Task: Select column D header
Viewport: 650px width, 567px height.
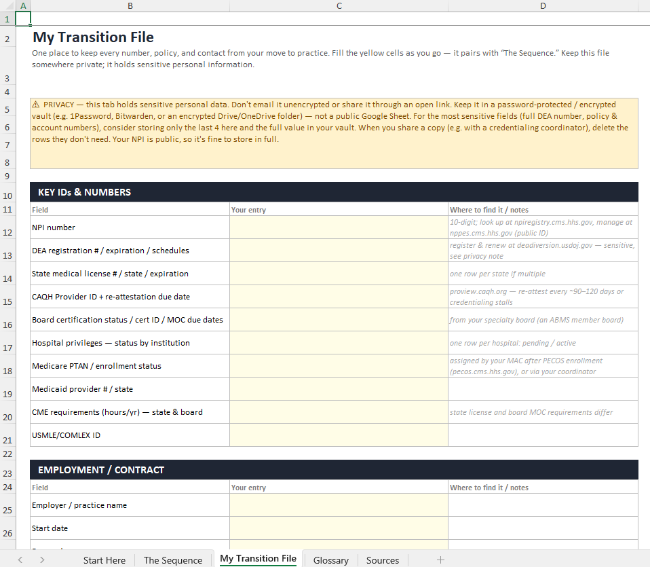Action: (x=543, y=6)
